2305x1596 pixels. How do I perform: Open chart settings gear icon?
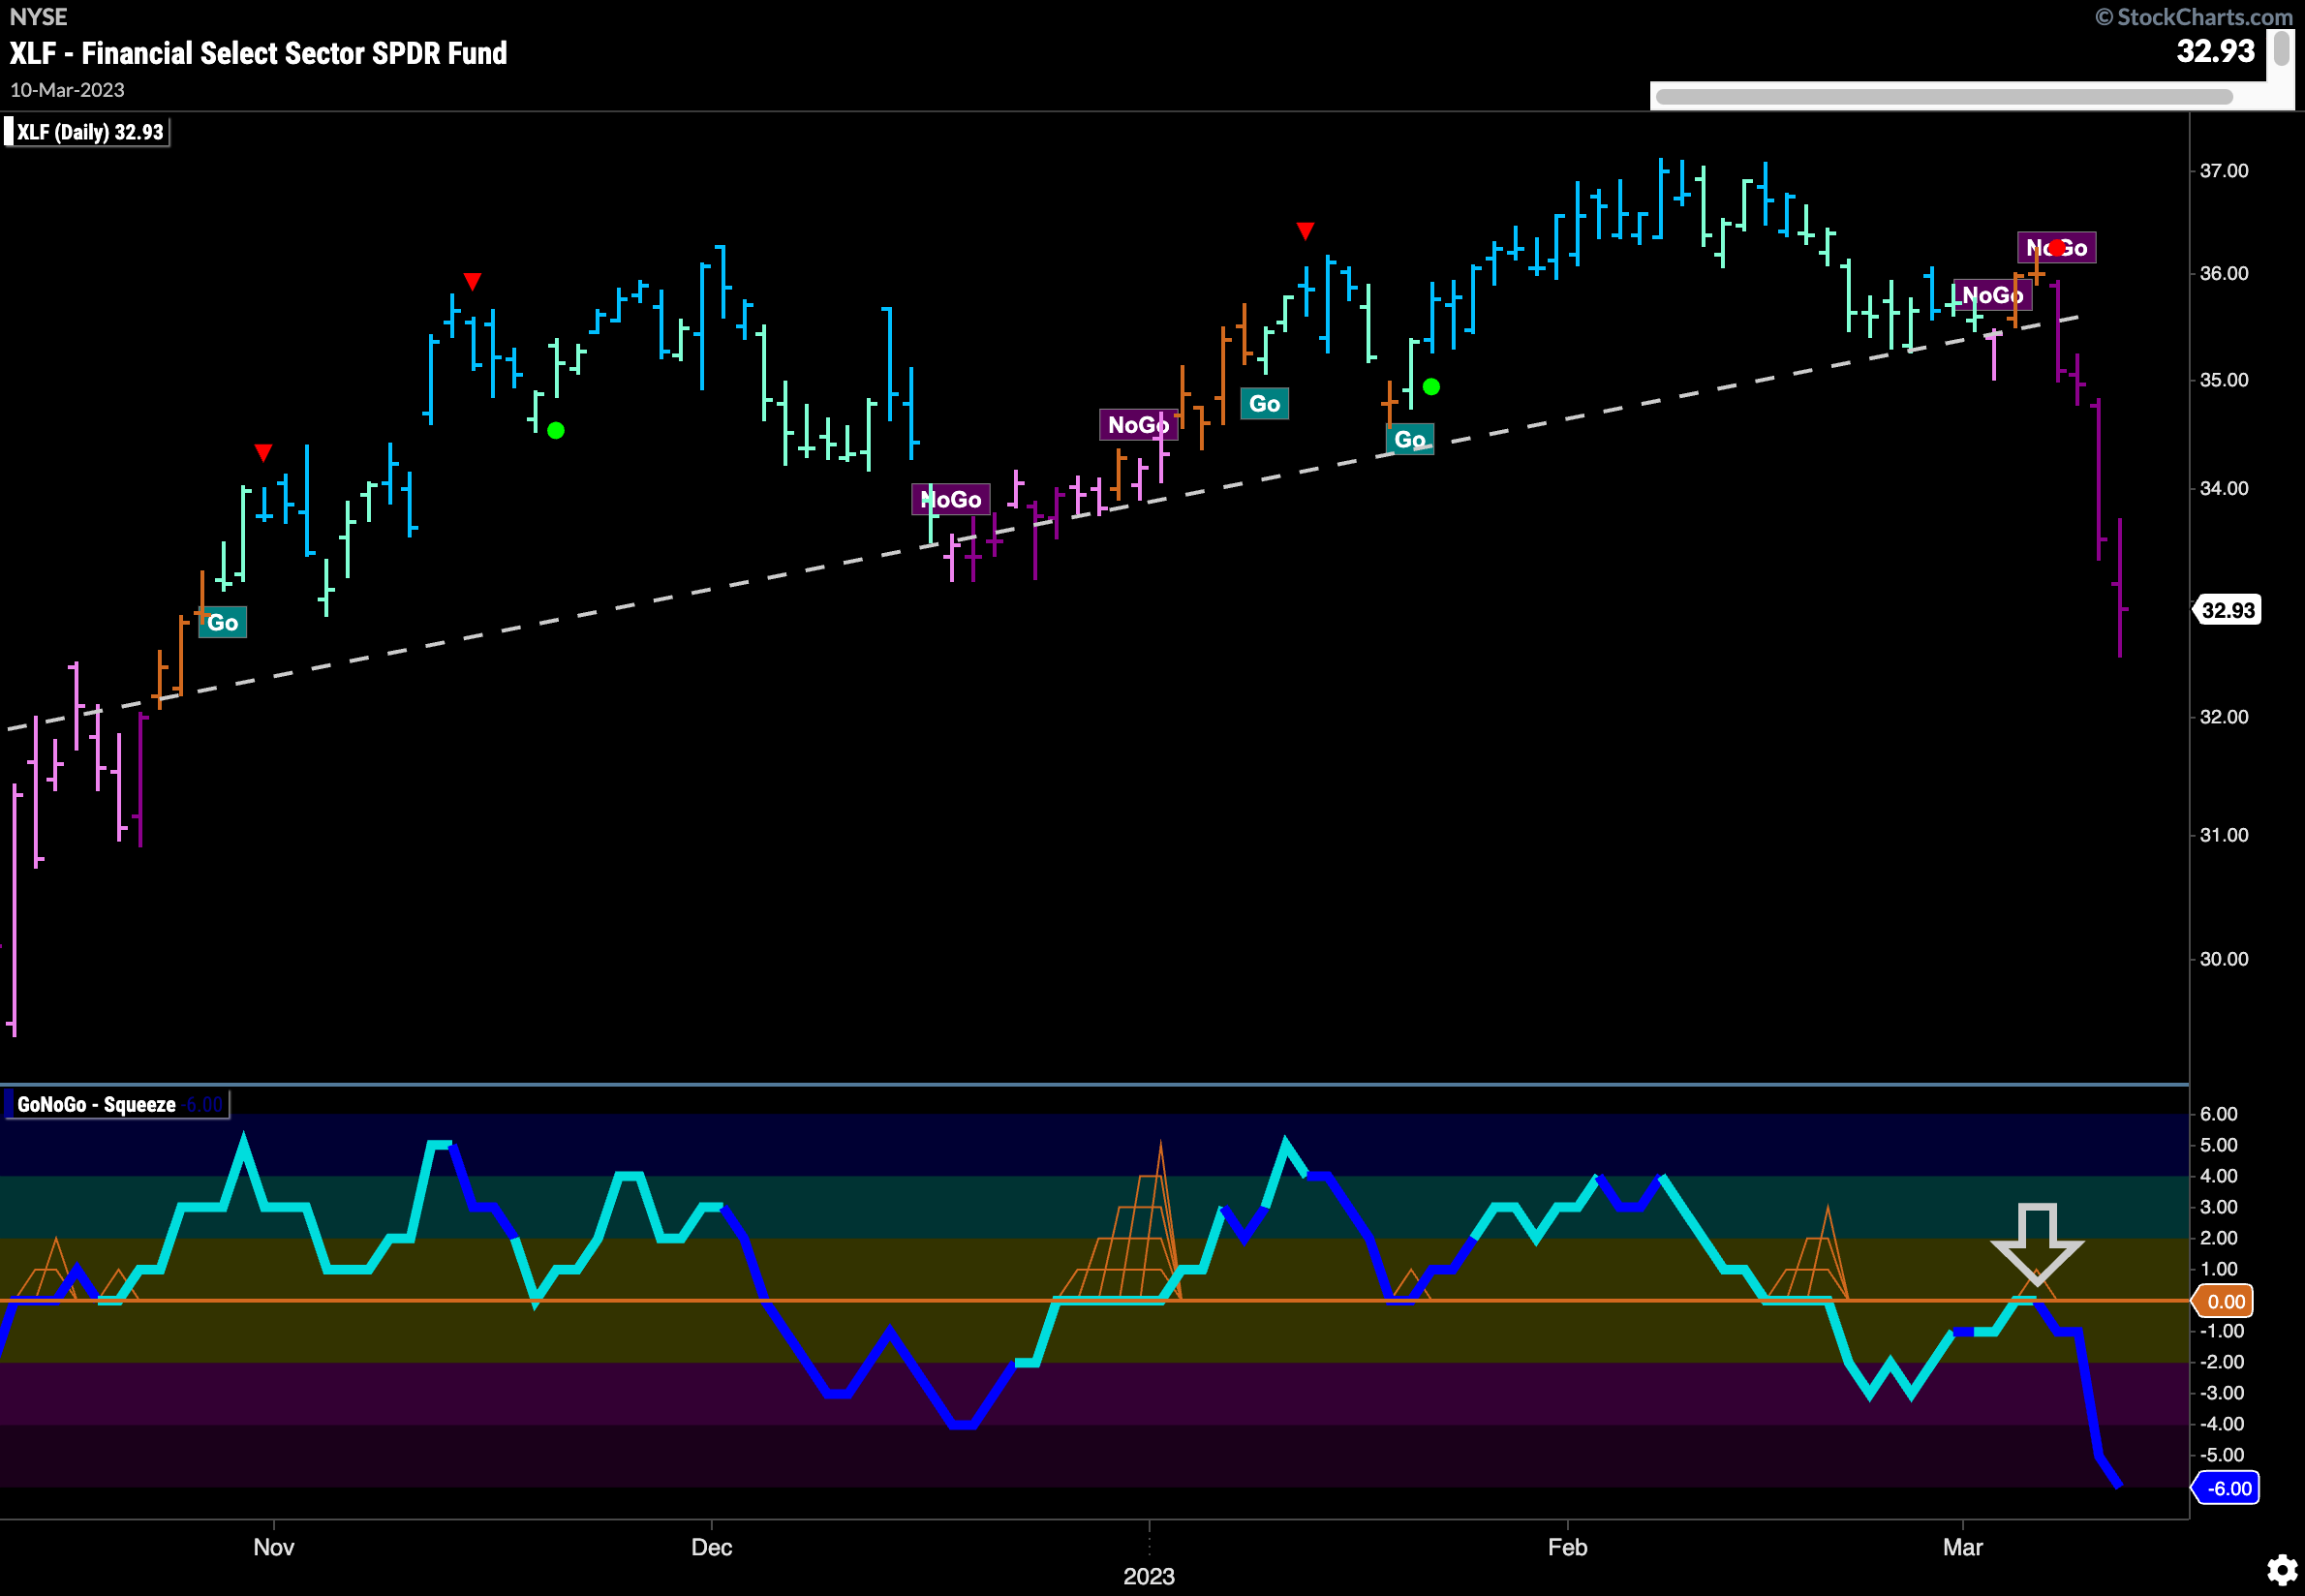pyautogui.click(x=2281, y=1569)
